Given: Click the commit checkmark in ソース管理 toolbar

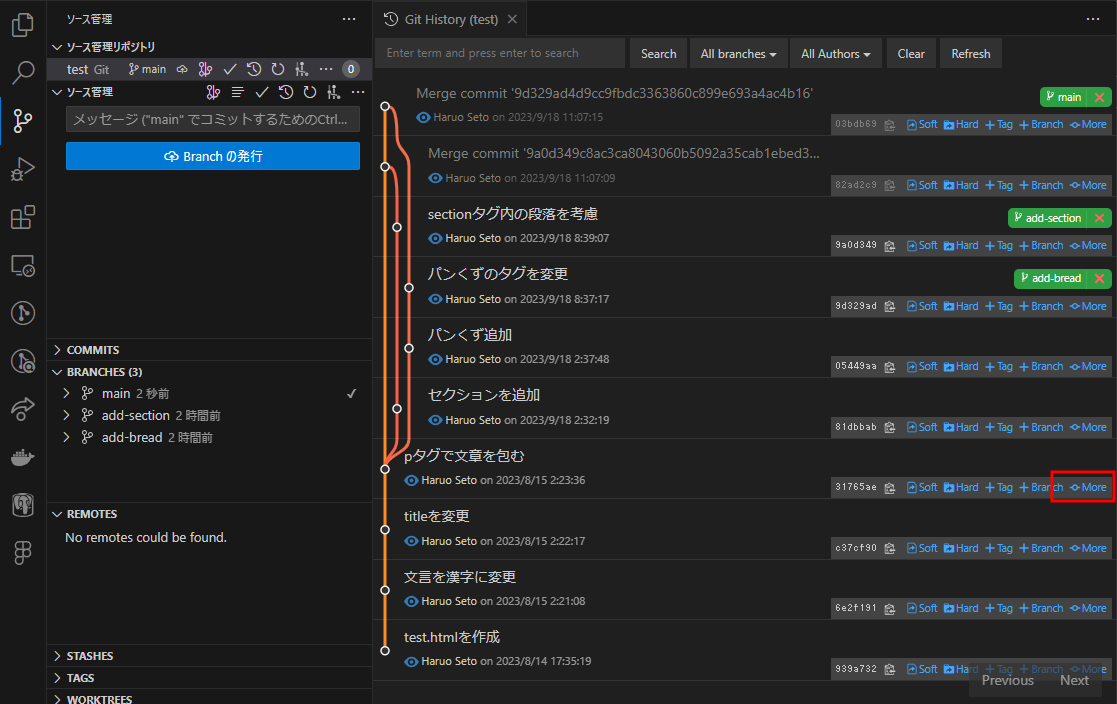Looking at the screenshot, I should click(262, 92).
